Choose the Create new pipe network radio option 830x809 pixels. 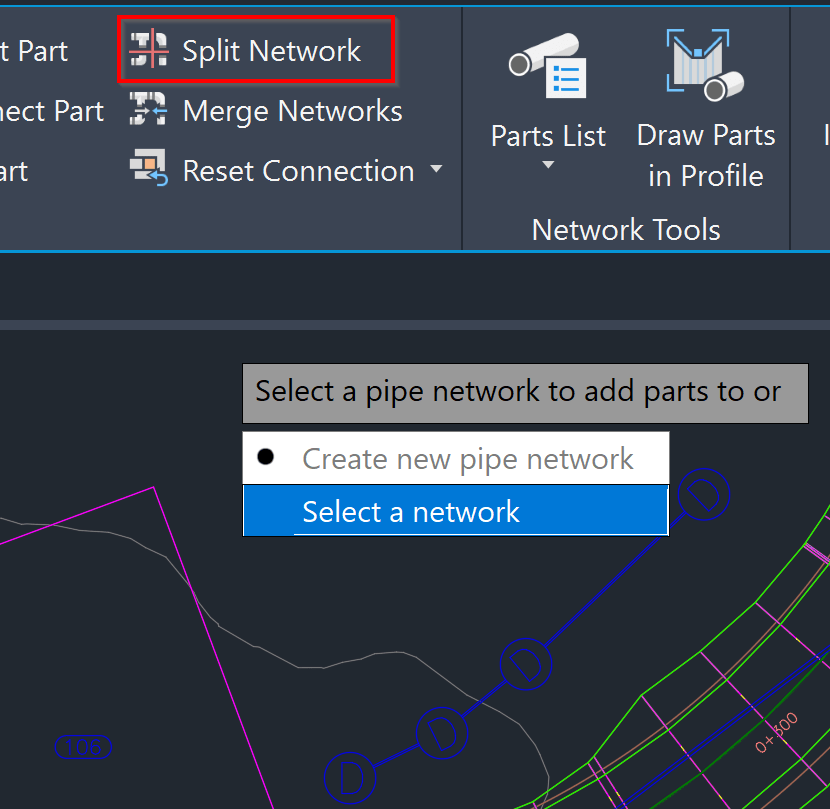coord(263,458)
